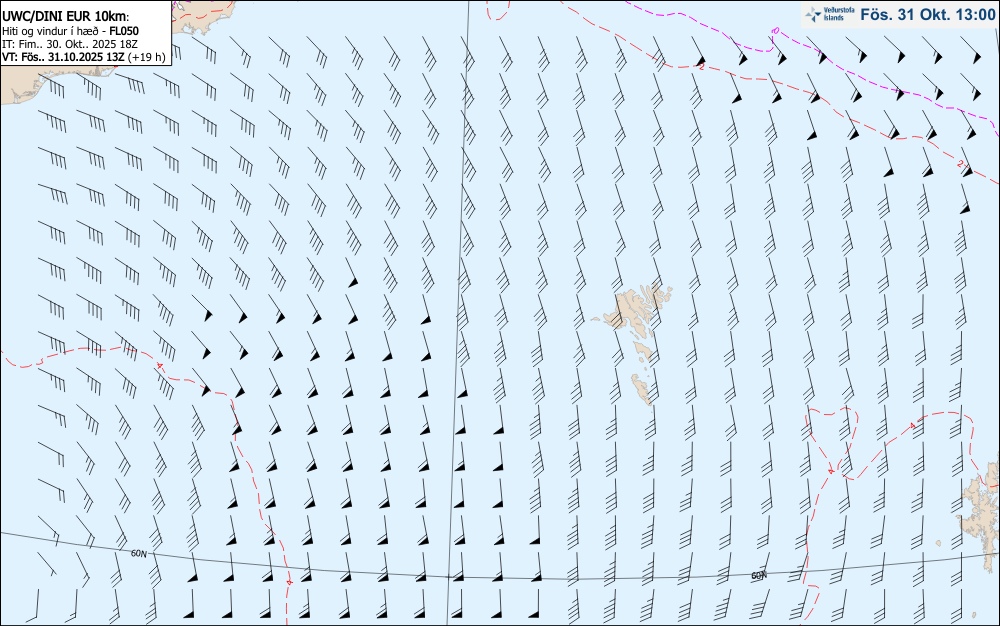Click the 'IT: Fim.. 30. Okt.. 2025 18Z' line
Image resolution: width=1000 pixels, height=626 pixels.
[x=70, y=44]
